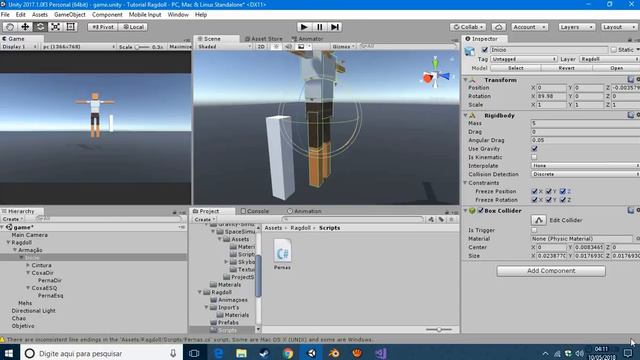This screenshot has width=640, height=360.
Task: Toggle Freeze Position X checkbox
Action: tap(534, 191)
